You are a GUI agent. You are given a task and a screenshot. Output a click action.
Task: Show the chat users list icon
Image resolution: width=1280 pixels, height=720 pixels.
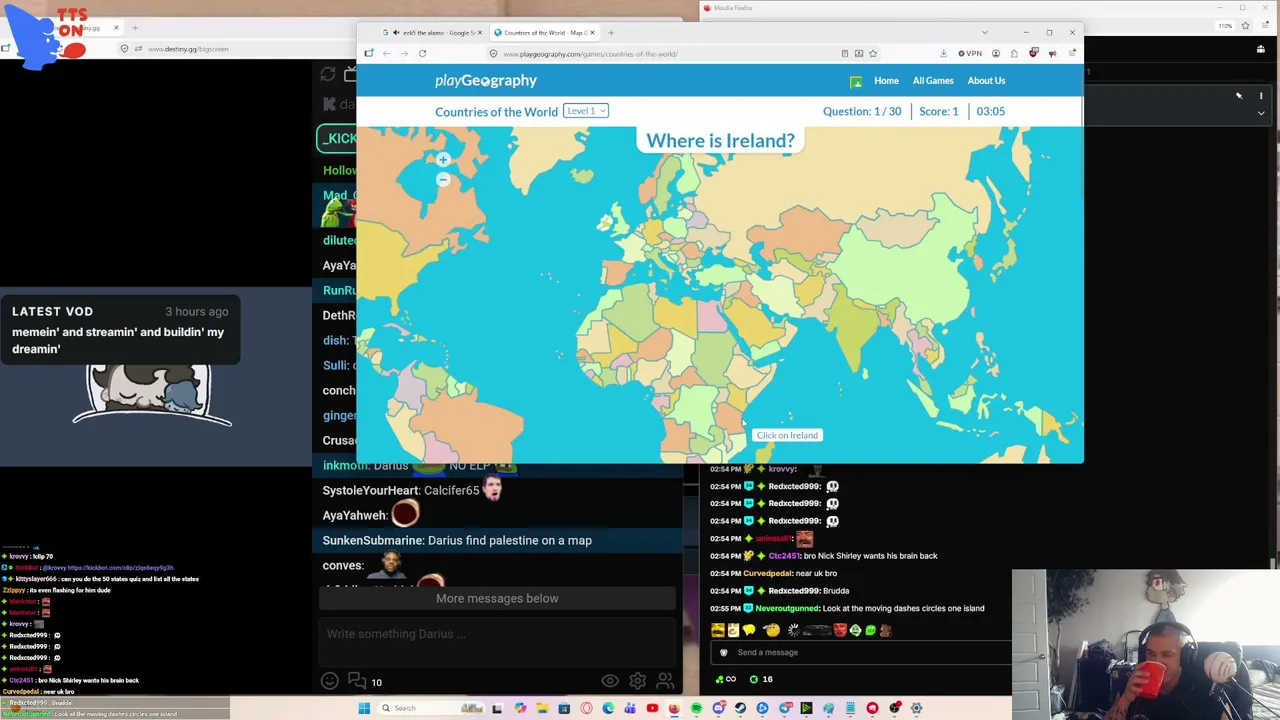click(665, 682)
